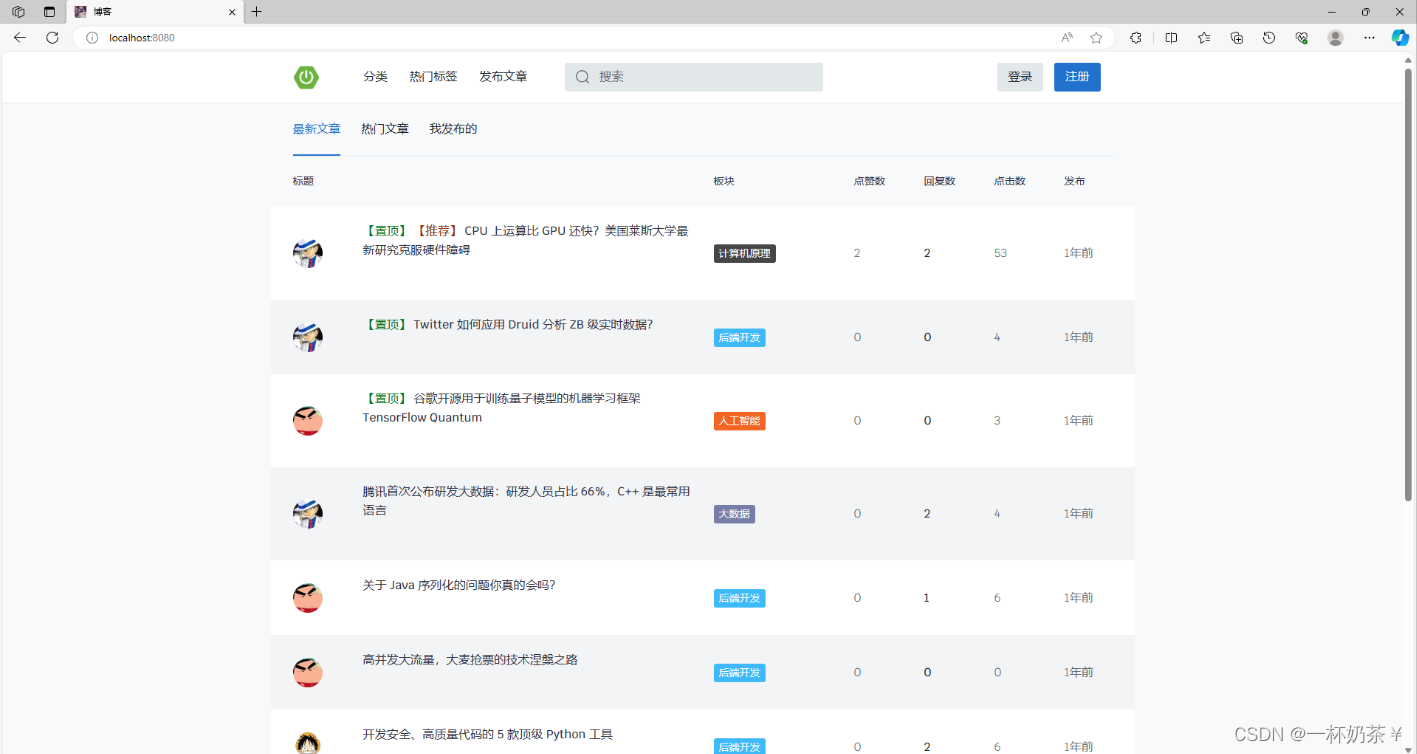
Task: Close the 博客 browser tab
Action: click(x=232, y=12)
